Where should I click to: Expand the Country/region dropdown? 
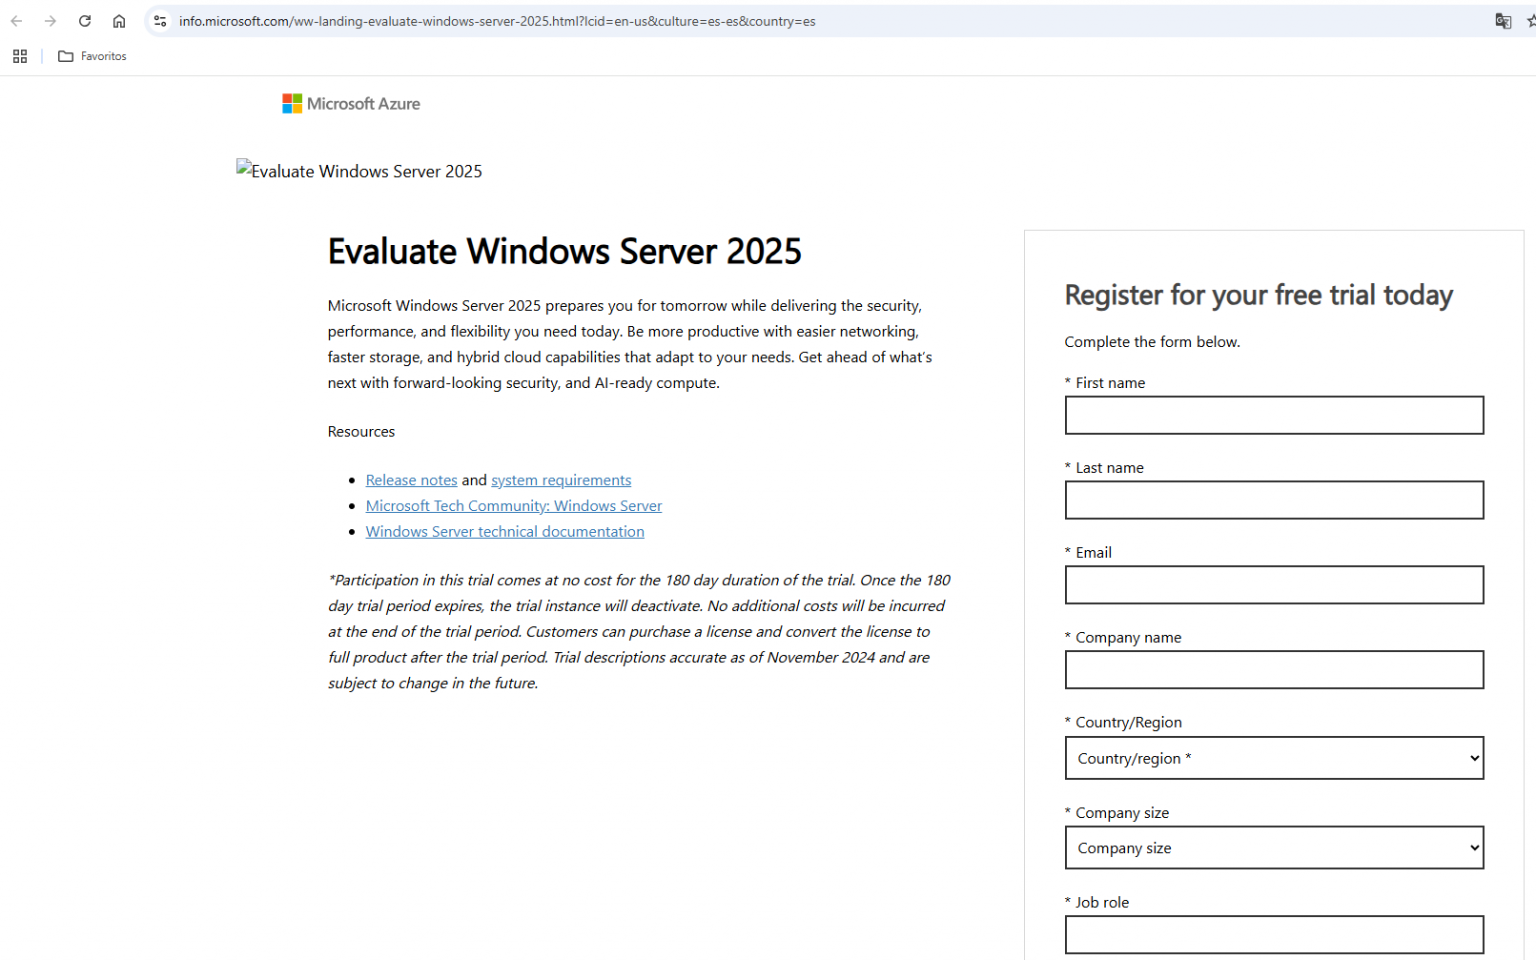tap(1274, 758)
